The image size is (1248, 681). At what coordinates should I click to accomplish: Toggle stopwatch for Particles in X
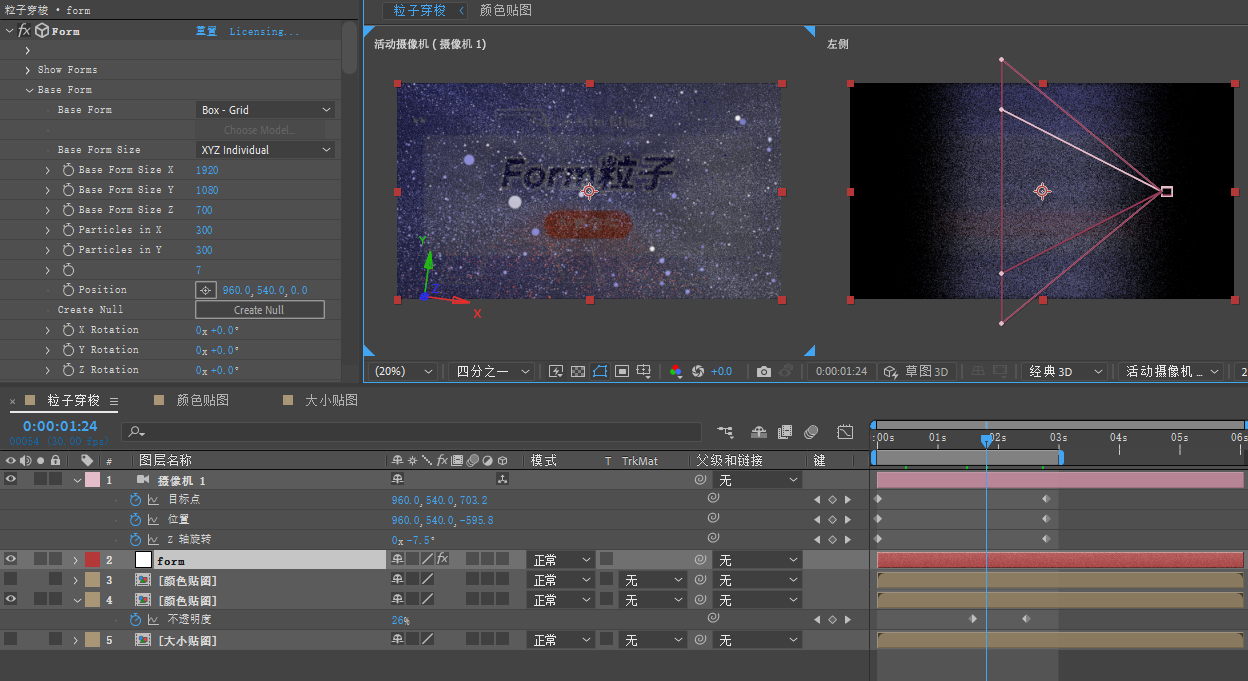pos(68,230)
